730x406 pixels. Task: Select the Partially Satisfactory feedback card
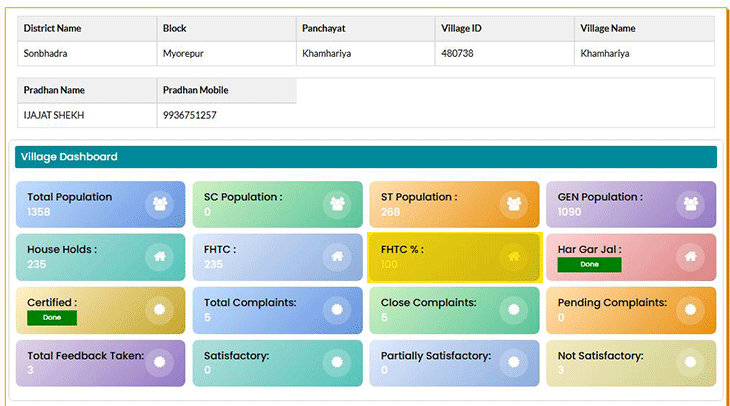click(x=453, y=363)
